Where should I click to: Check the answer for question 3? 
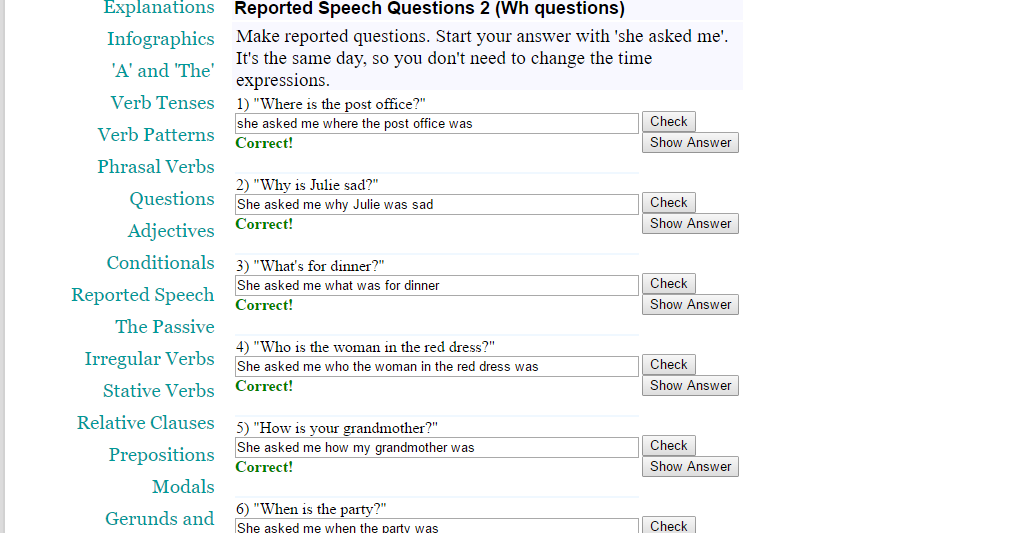point(668,284)
